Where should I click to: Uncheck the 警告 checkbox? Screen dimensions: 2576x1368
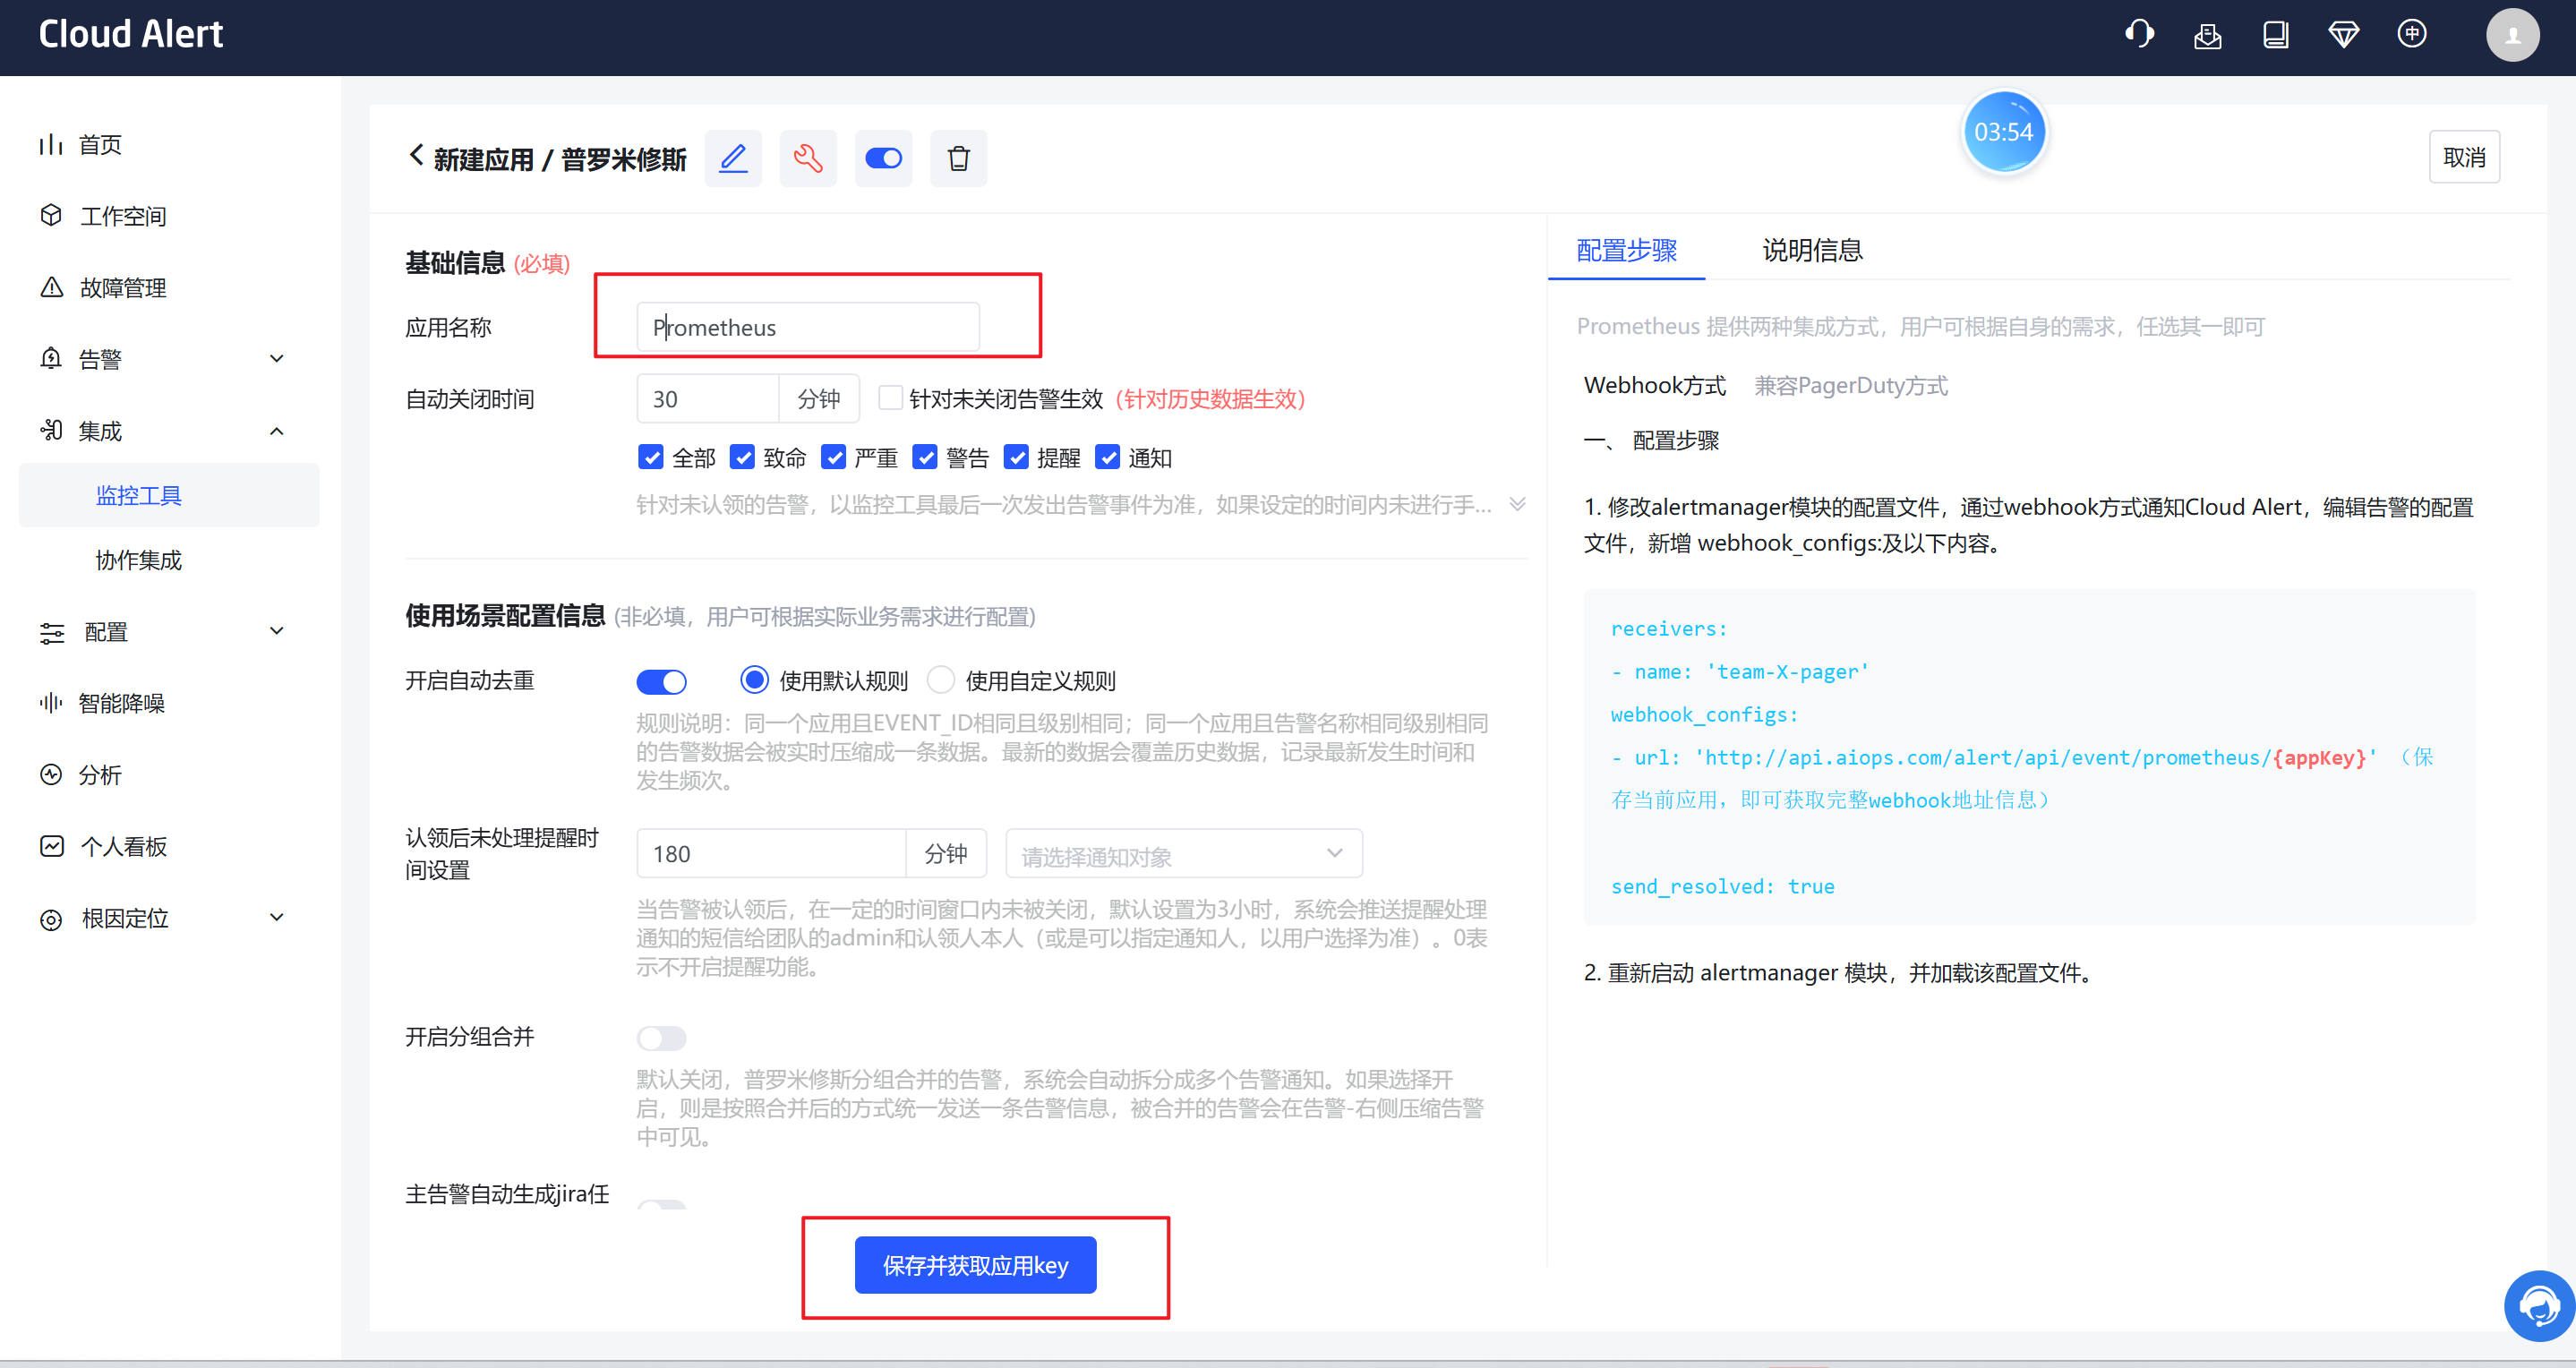925,457
